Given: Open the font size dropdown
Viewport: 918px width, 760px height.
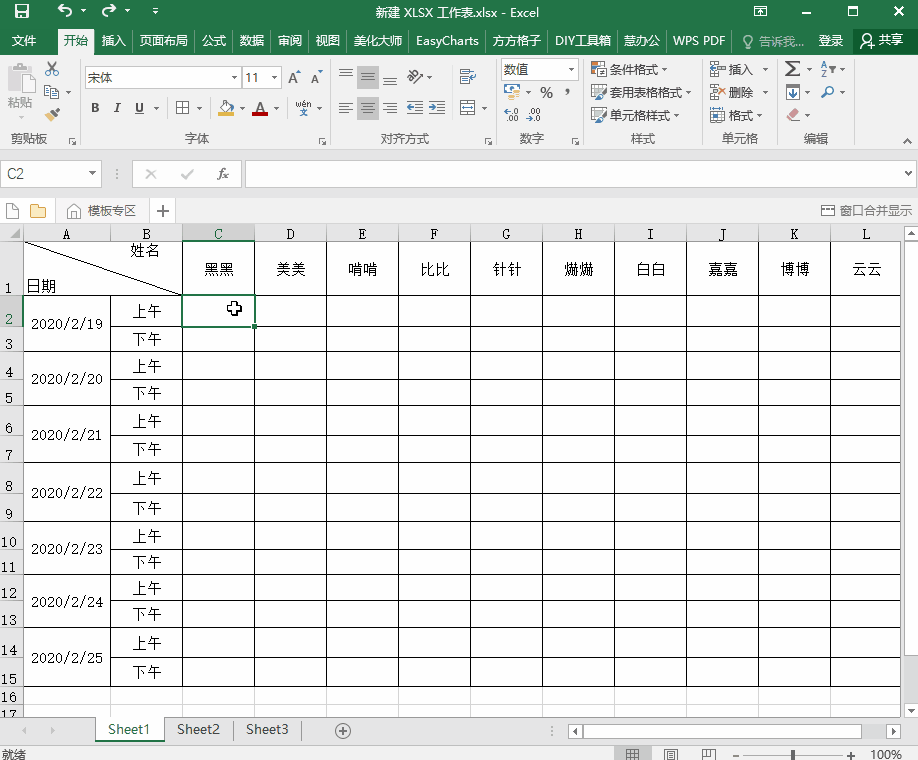Looking at the screenshot, I should [x=274, y=77].
